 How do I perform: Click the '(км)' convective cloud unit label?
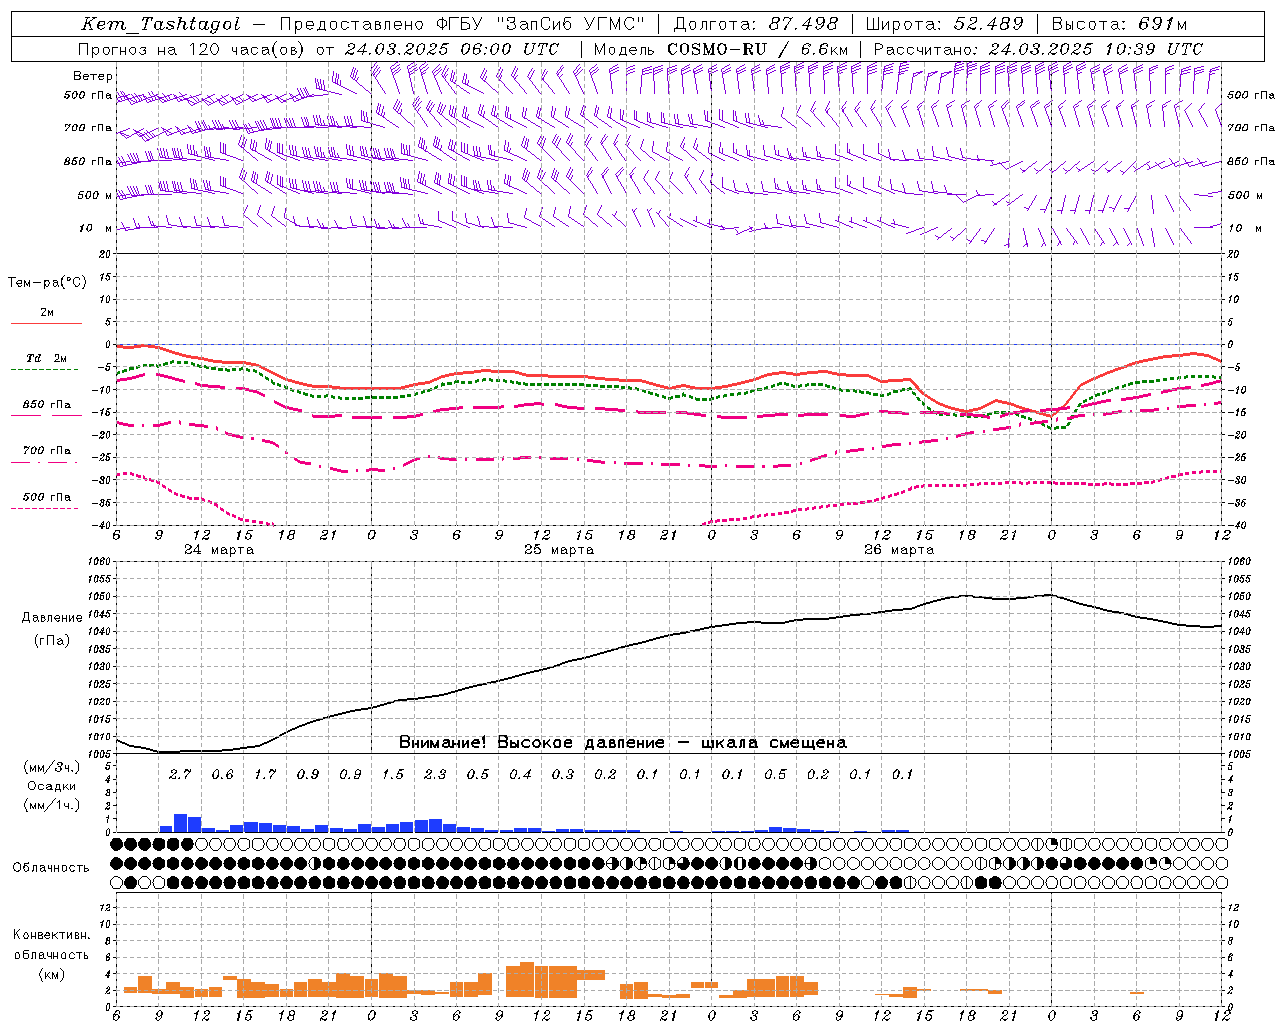(x=52, y=974)
